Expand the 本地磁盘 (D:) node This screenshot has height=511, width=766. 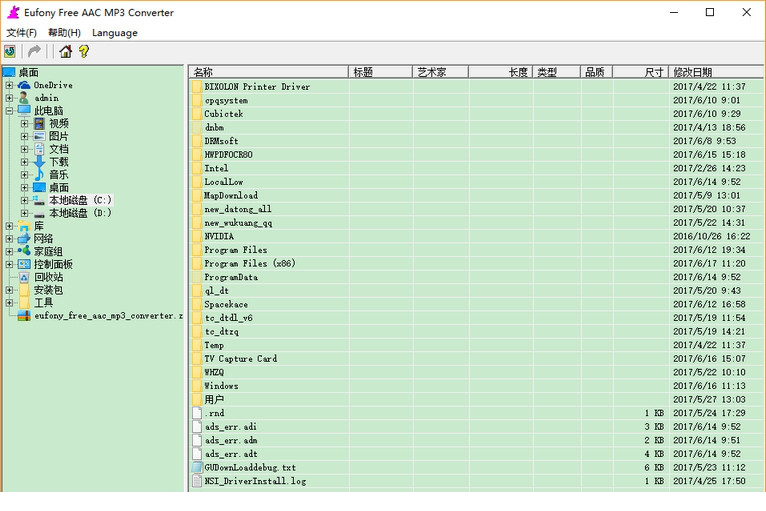coord(24,213)
